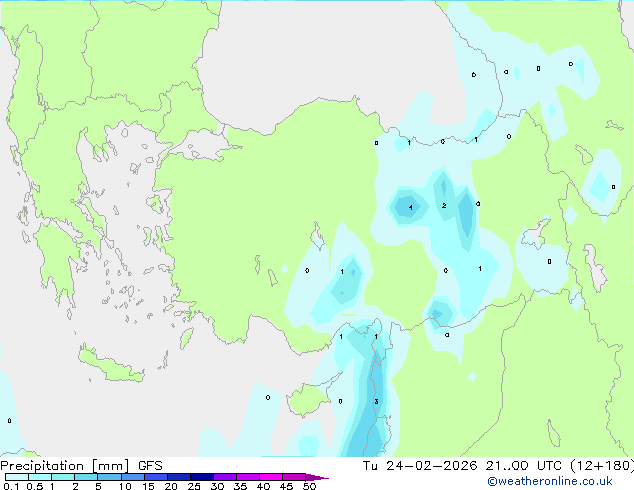Click the '21..00 UTC' time text
634x490 pixels.
(524, 466)
